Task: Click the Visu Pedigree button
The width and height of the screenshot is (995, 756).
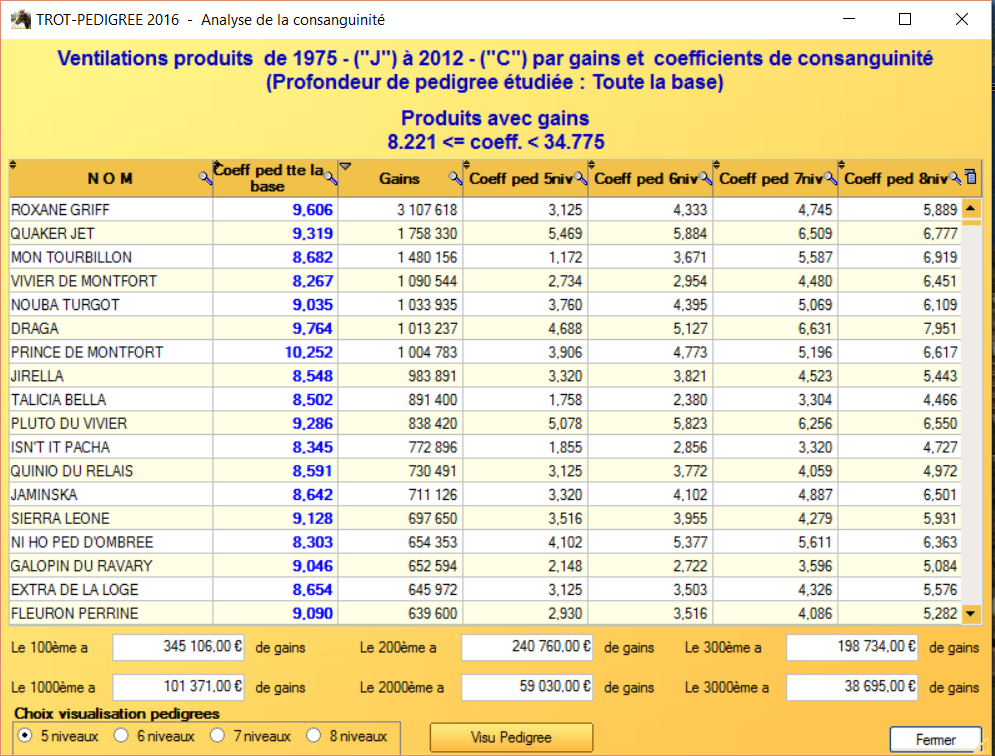Action: click(x=511, y=738)
